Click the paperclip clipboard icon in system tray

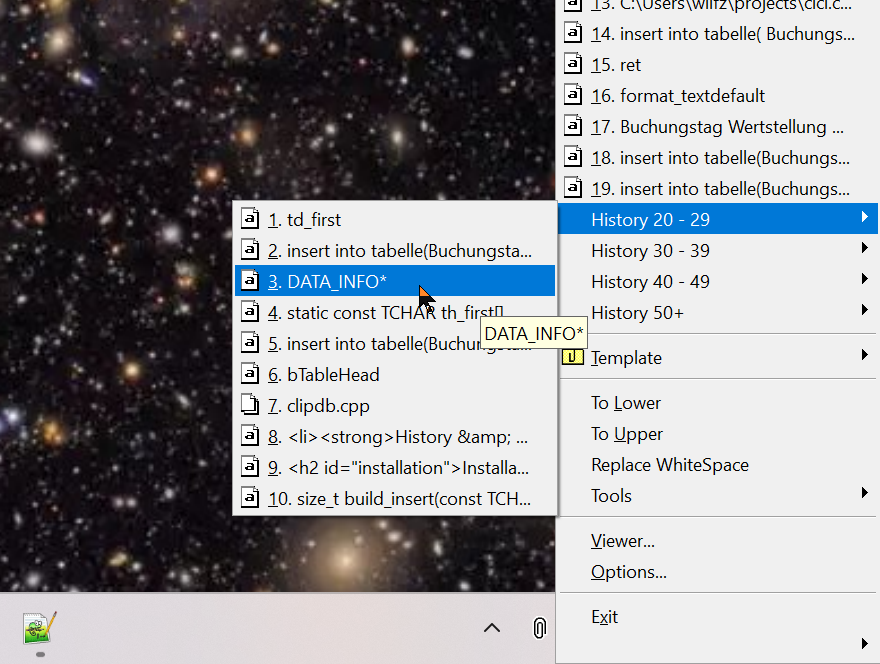[x=539, y=627]
